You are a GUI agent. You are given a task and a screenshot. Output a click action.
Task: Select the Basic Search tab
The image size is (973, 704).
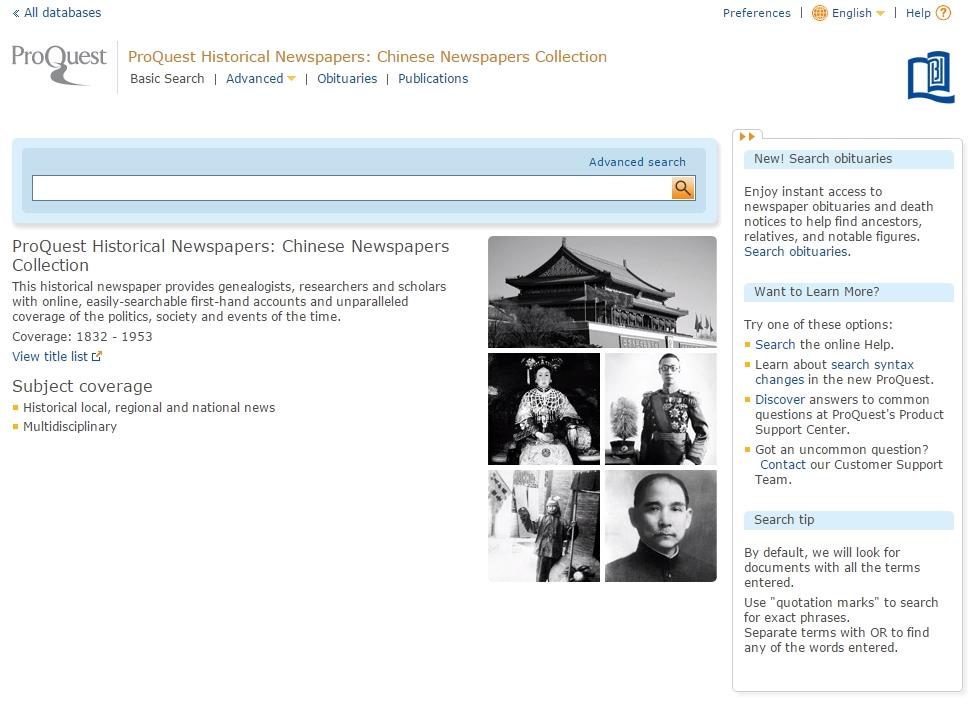pos(167,79)
